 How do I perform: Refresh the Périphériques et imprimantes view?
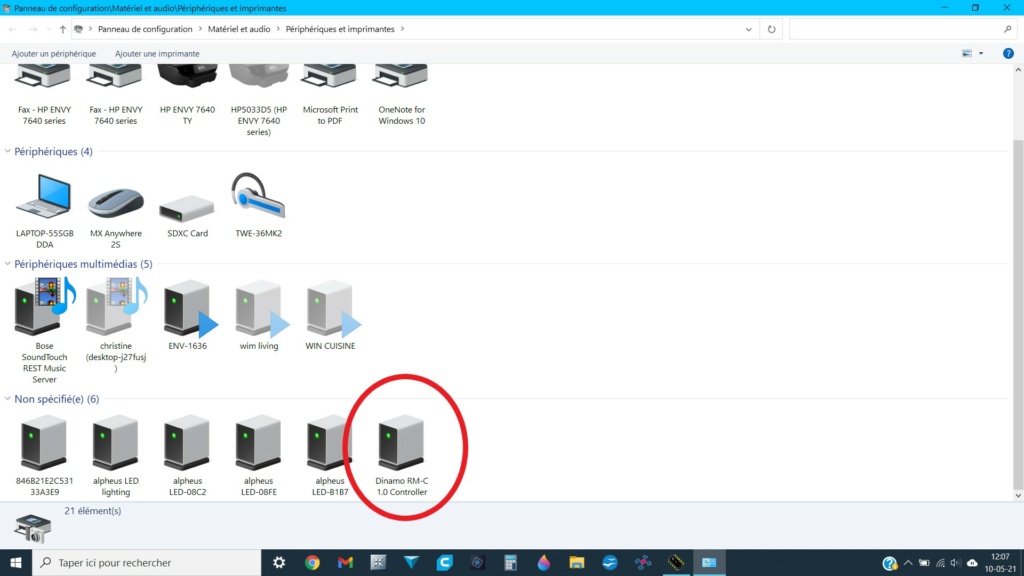pos(771,29)
